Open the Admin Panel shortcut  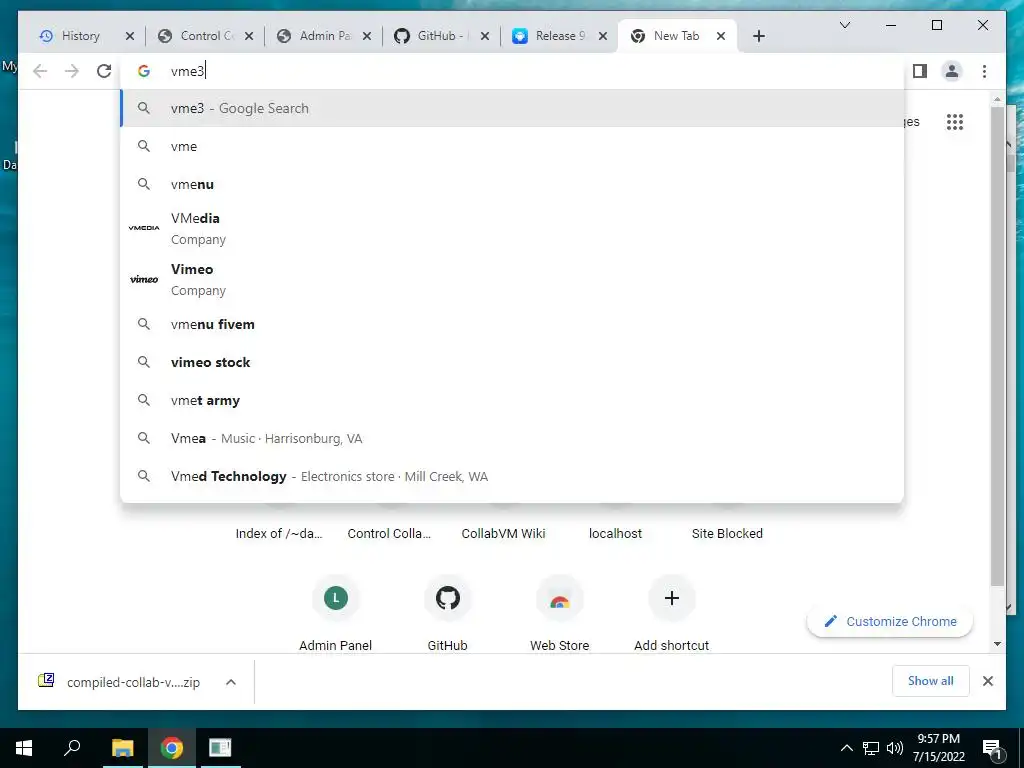click(336, 613)
